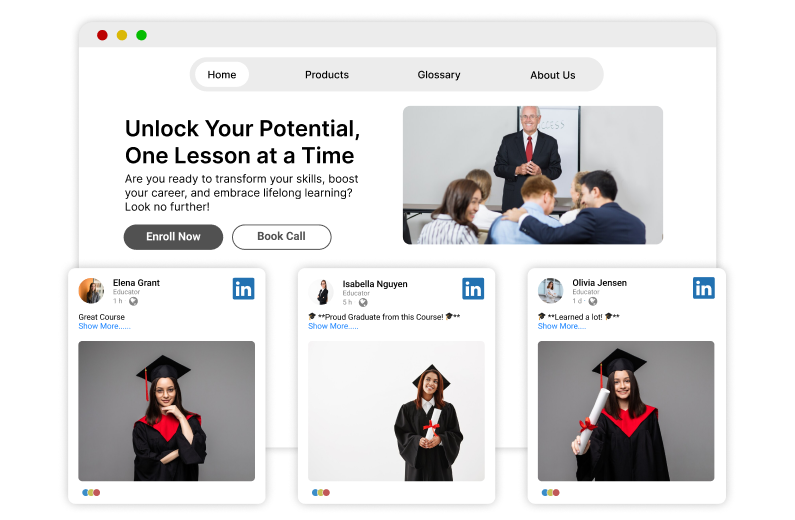Image resolution: width=795 pixels, height=520 pixels.
Task: Click reaction icons on Elena Grant's post
Action: pyautogui.click(x=91, y=493)
